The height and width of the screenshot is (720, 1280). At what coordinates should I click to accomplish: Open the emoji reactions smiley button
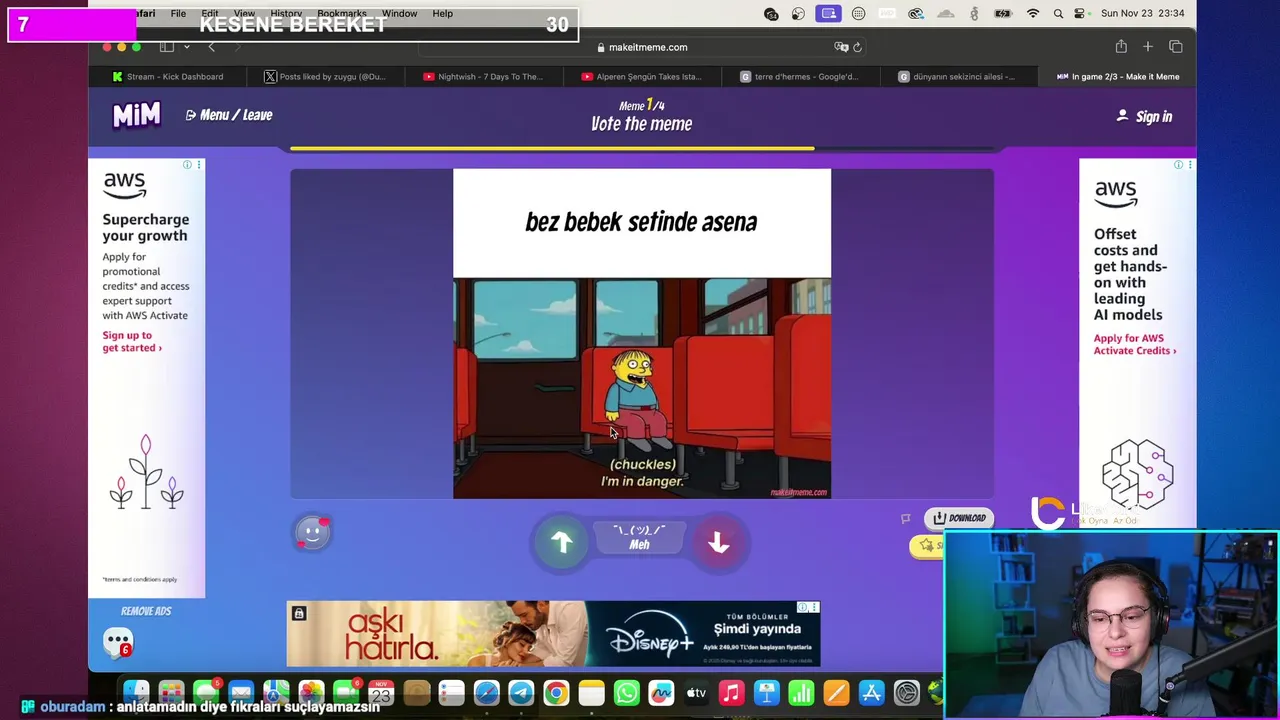point(312,533)
